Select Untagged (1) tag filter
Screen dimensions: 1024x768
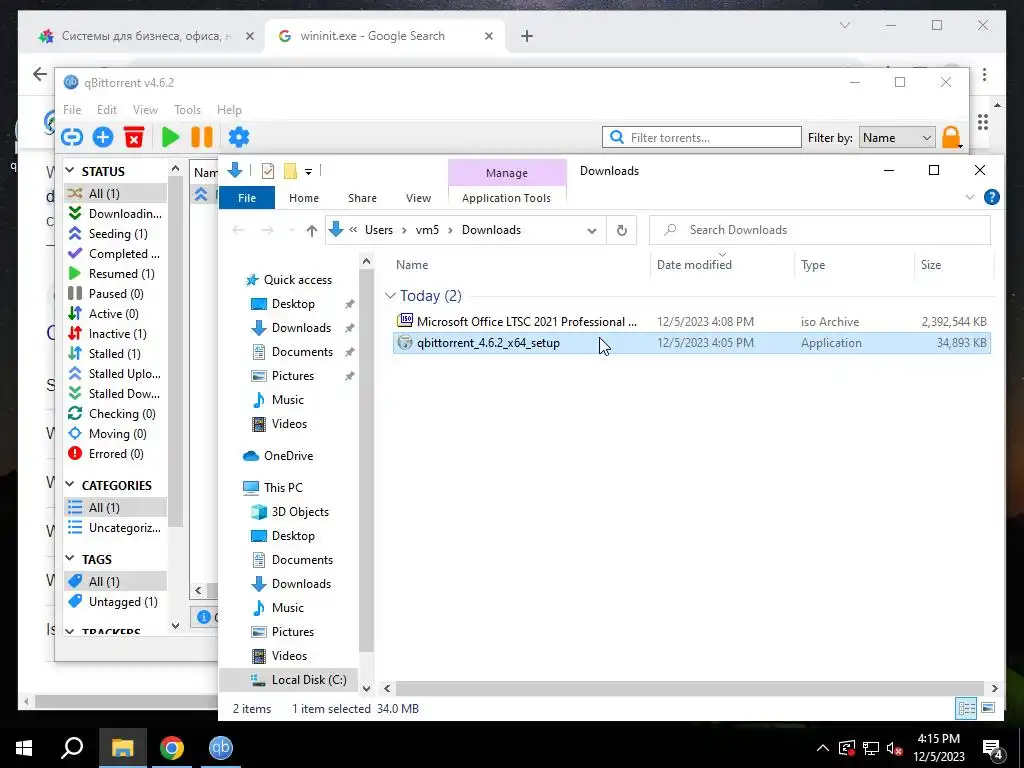click(x=116, y=601)
